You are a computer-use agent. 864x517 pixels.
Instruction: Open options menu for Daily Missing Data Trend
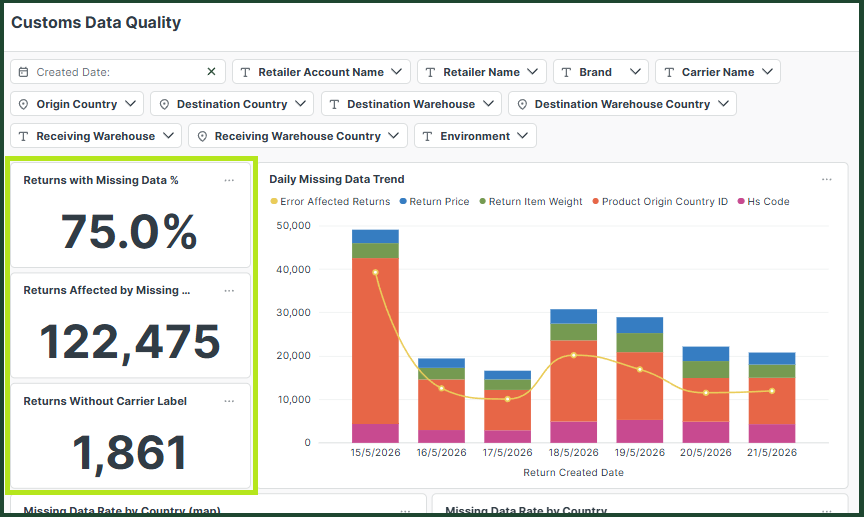pos(827,179)
